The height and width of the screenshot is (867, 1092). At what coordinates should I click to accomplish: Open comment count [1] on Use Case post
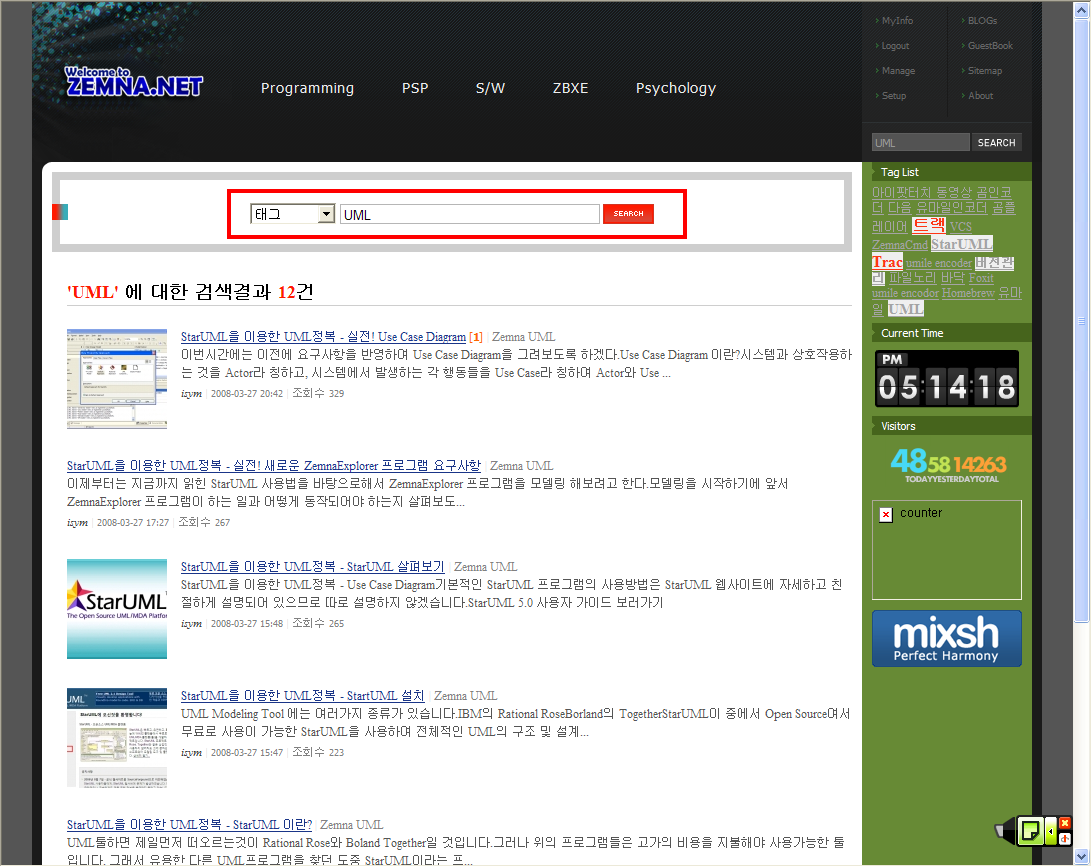pos(476,337)
